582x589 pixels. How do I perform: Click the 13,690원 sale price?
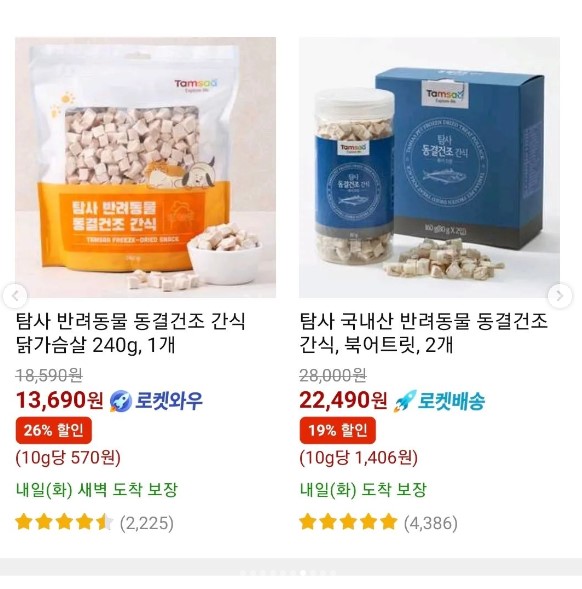[59, 400]
